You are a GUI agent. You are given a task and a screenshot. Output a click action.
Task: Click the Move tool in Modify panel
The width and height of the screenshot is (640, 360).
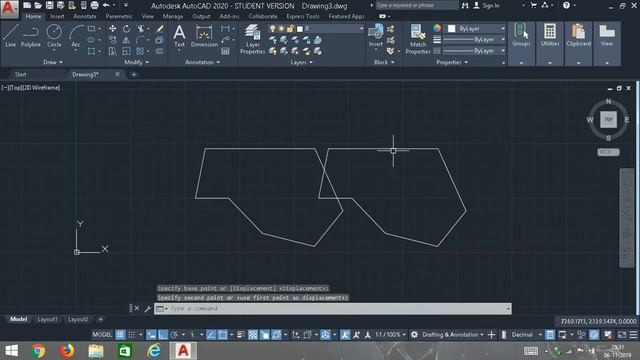coord(112,29)
